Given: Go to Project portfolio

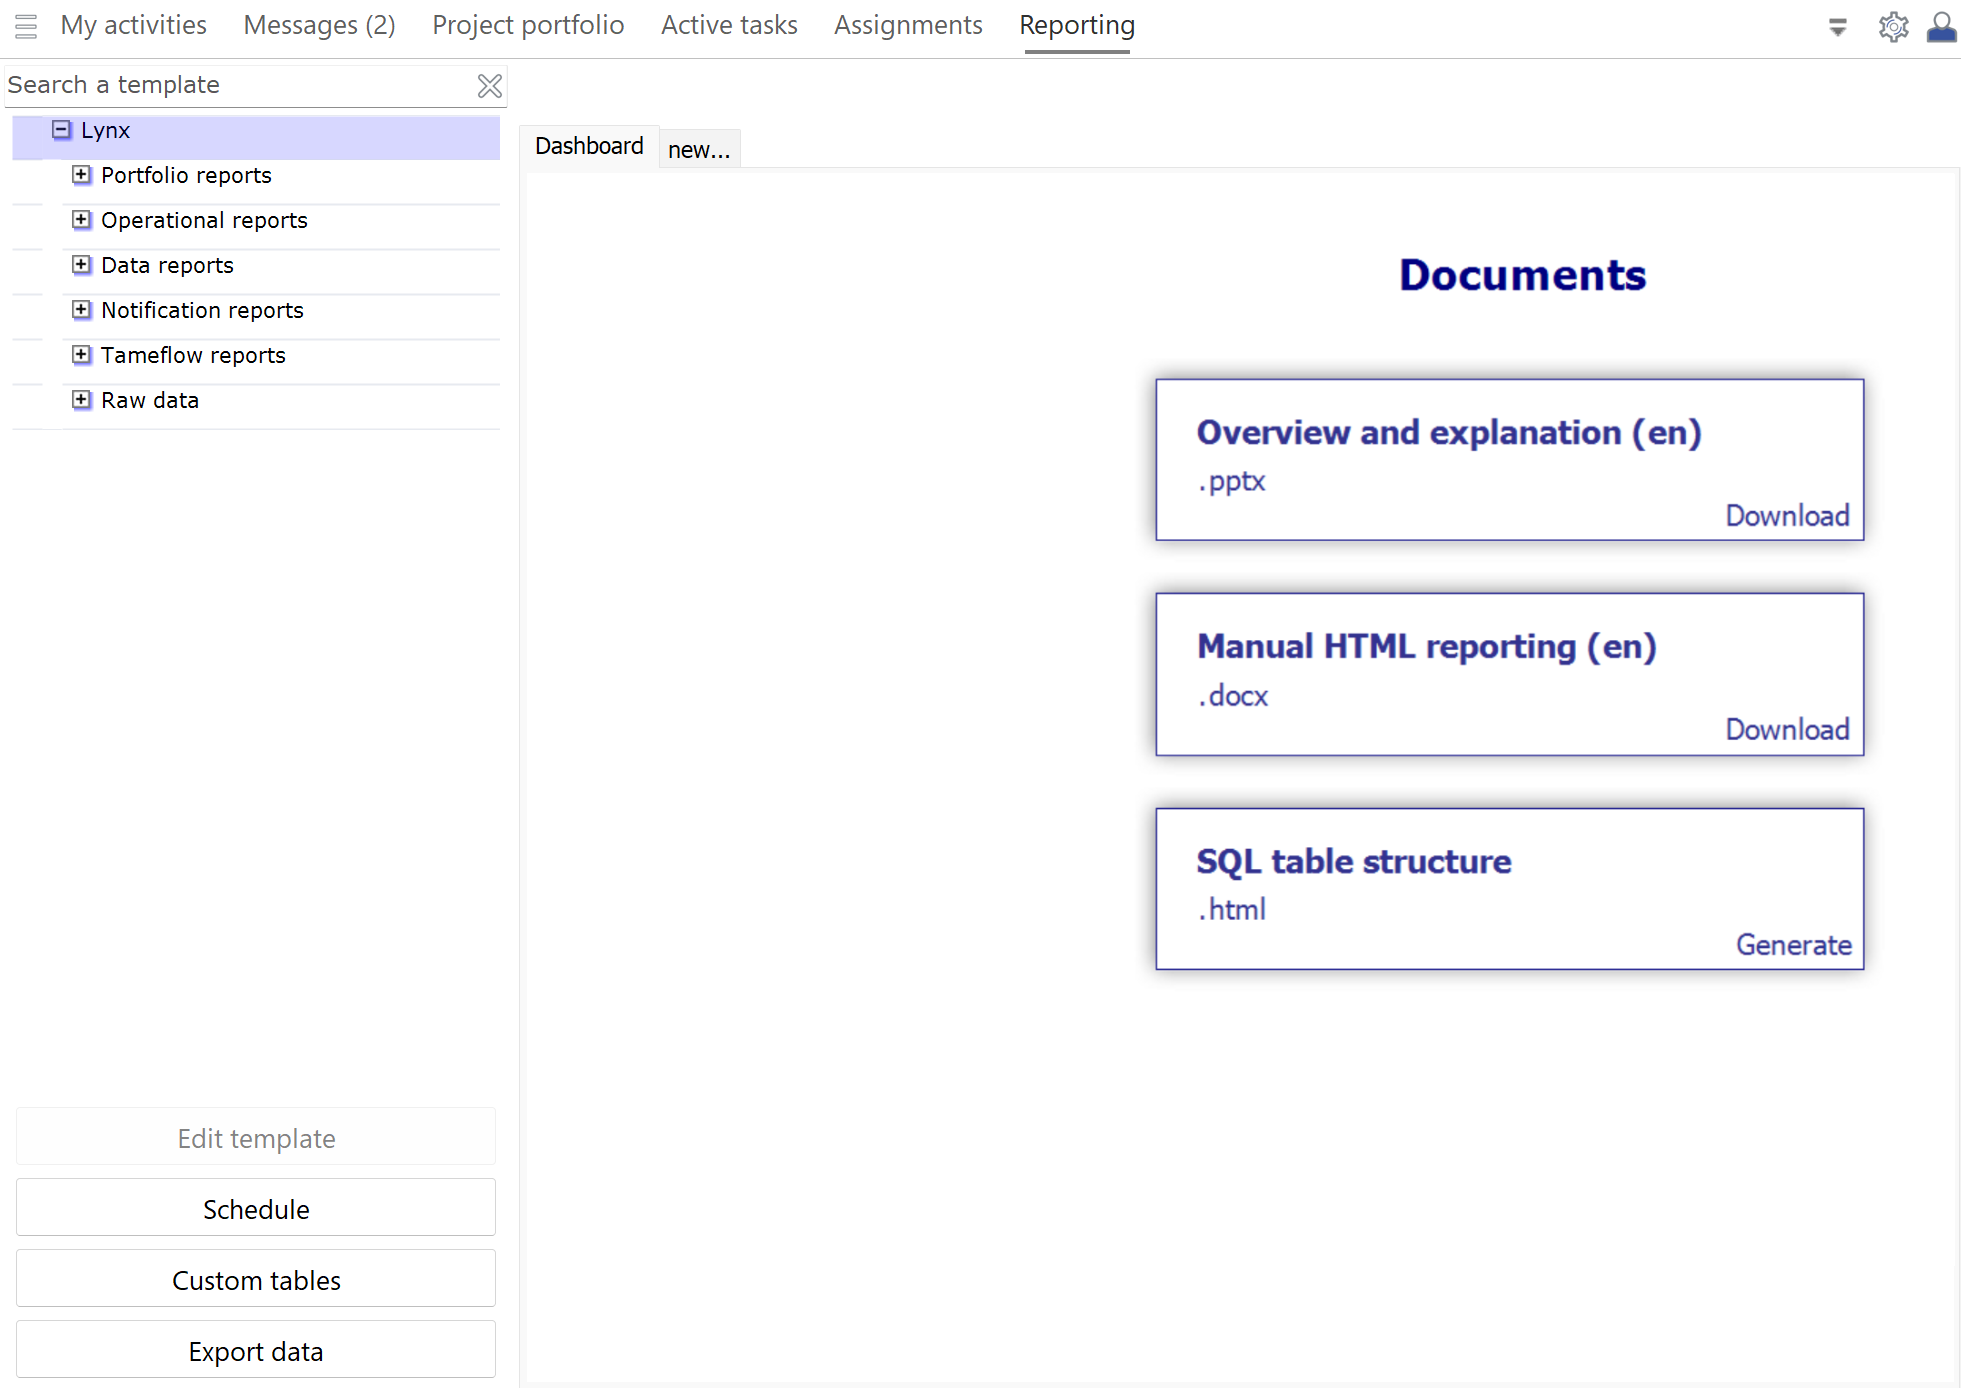Looking at the screenshot, I should click(528, 24).
